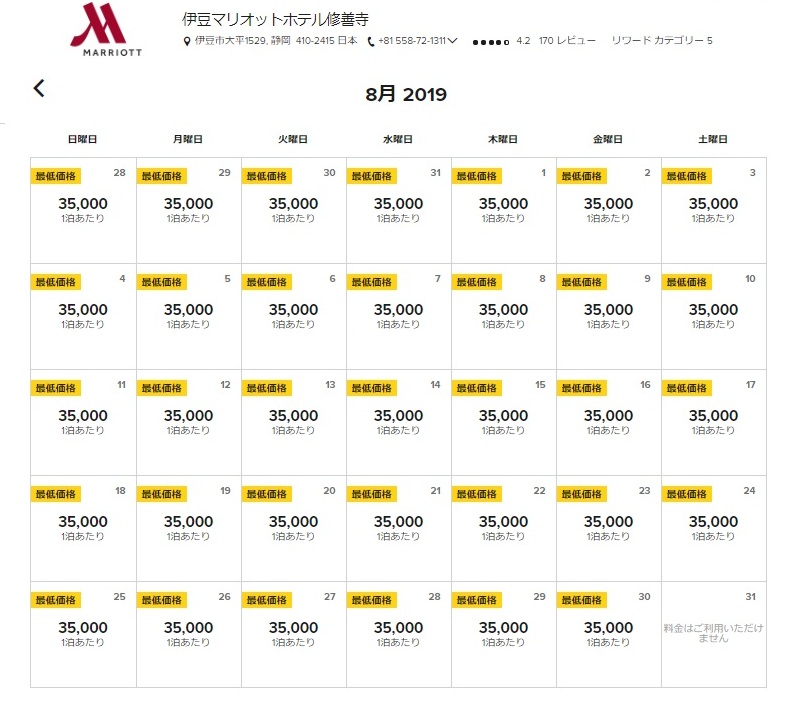Click the rating dots indicator
This screenshot has width=787, height=705.
491,42
